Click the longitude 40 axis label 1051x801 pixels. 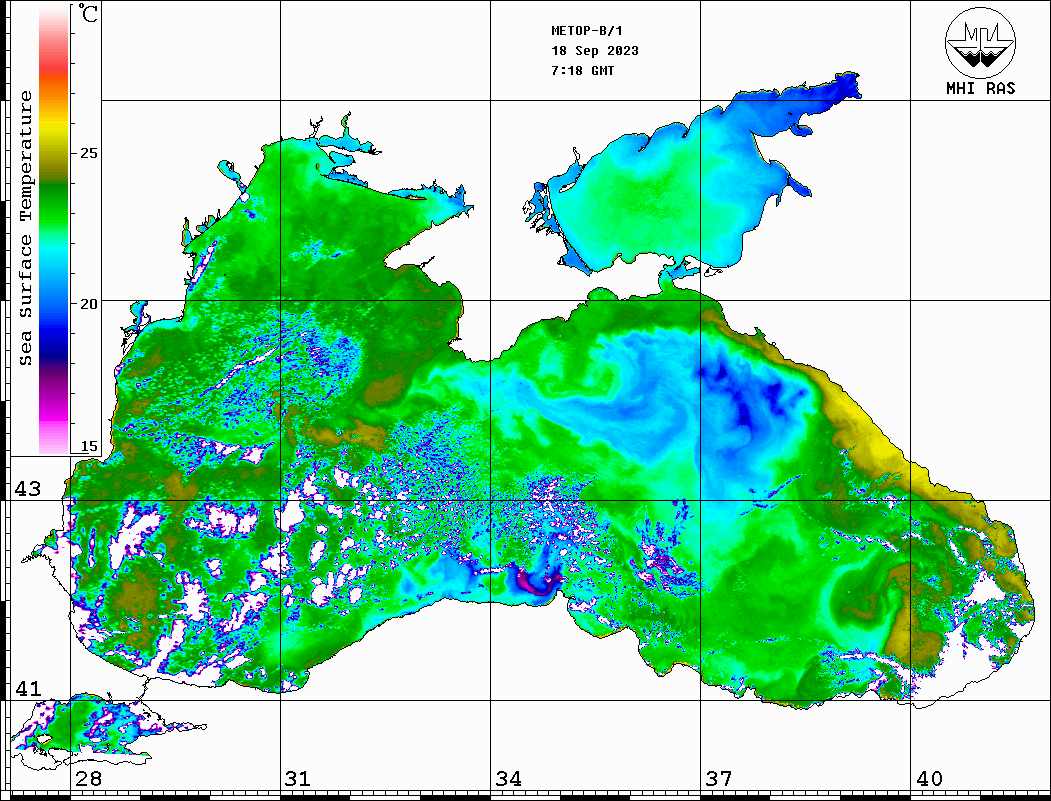click(929, 779)
